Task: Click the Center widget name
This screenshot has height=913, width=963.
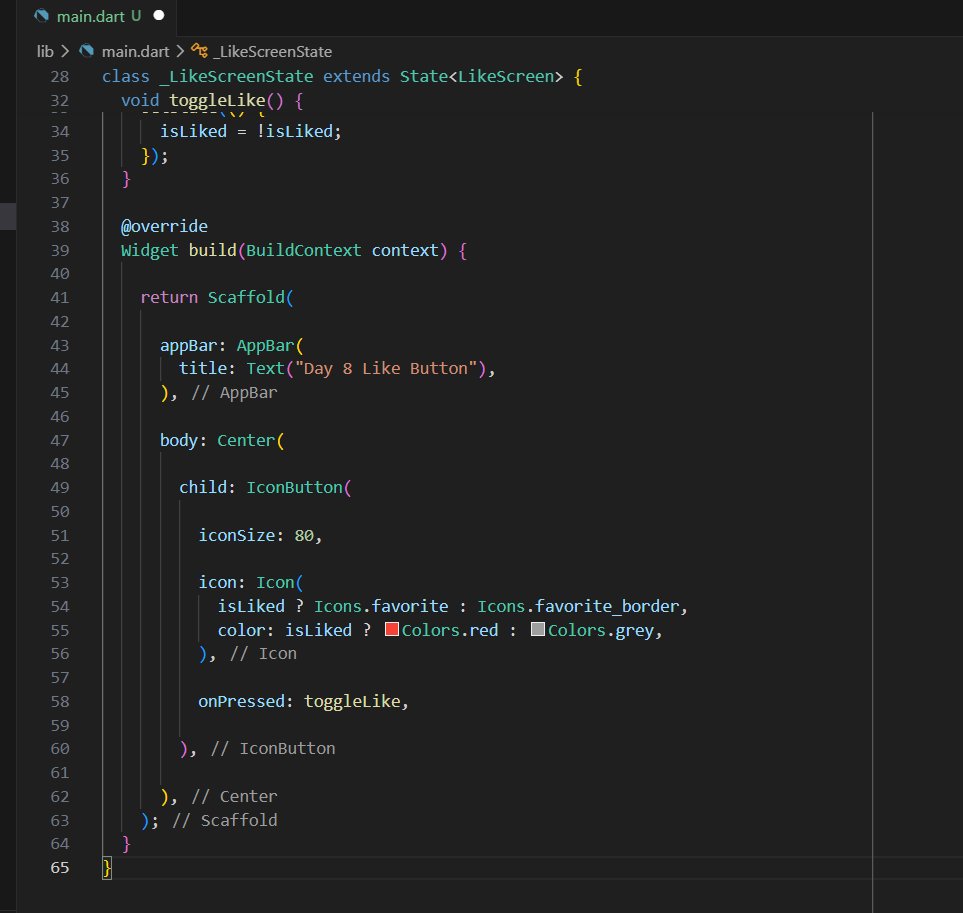Action: pos(246,441)
